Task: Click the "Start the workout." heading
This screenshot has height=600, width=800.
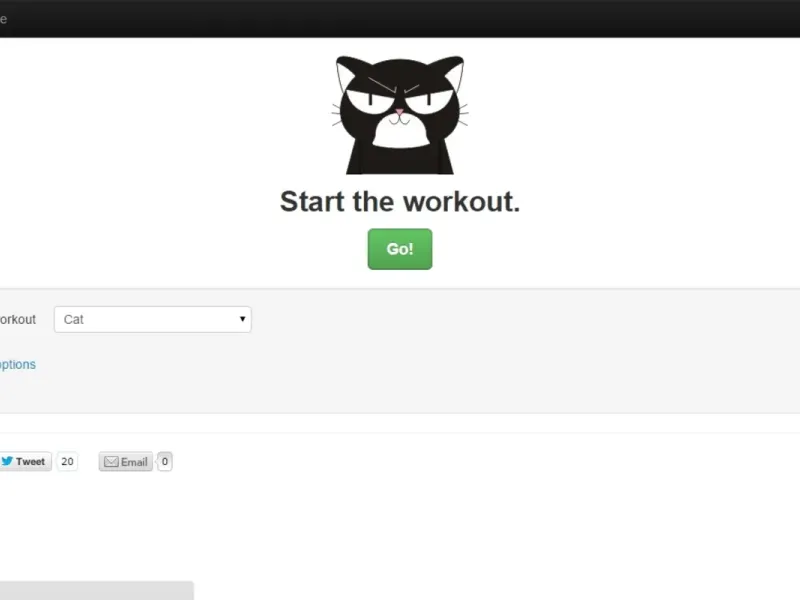Action: [x=400, y=202]
